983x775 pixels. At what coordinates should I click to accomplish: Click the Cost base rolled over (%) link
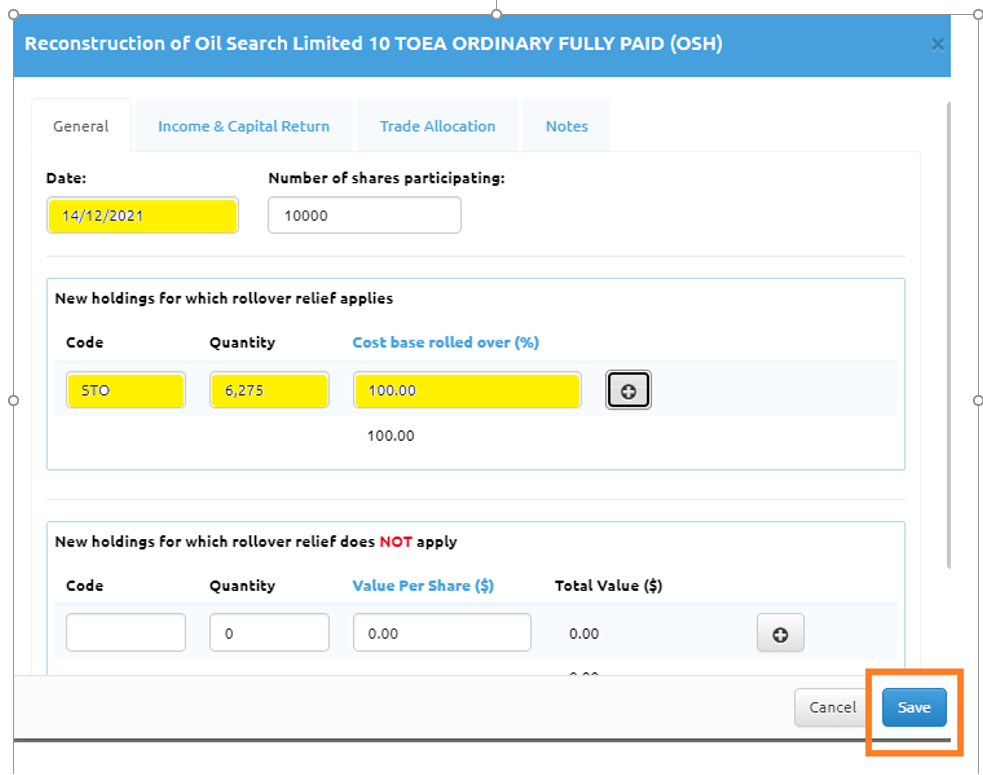446,342
